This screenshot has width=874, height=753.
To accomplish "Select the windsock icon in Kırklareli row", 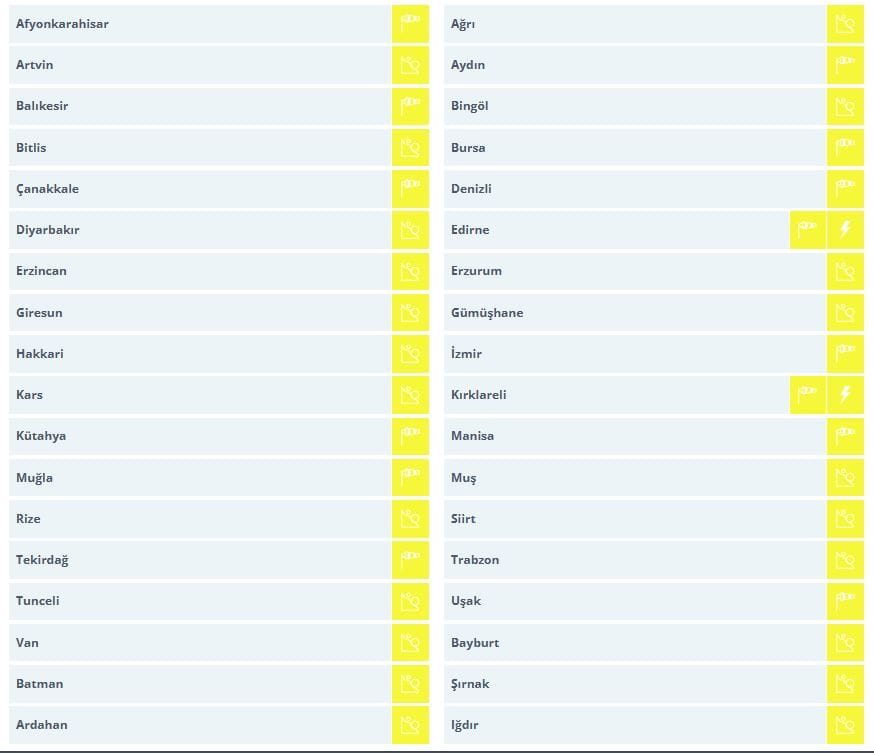I will [x=808, y=395].
